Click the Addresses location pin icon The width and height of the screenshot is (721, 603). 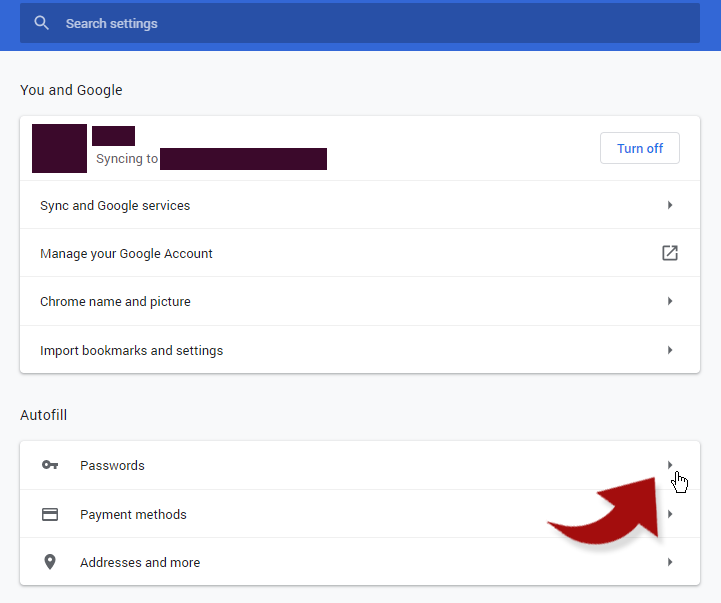click(50, 562)
